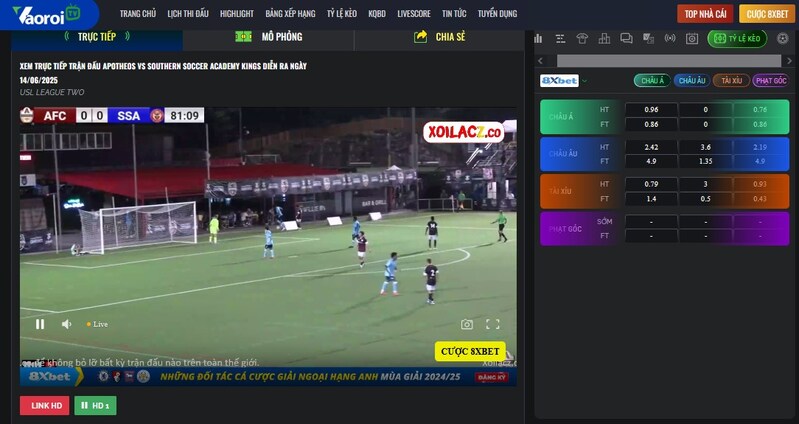Click the Châu Á green row label
Screen dimensions: 799x424
[x=561, y=117]
